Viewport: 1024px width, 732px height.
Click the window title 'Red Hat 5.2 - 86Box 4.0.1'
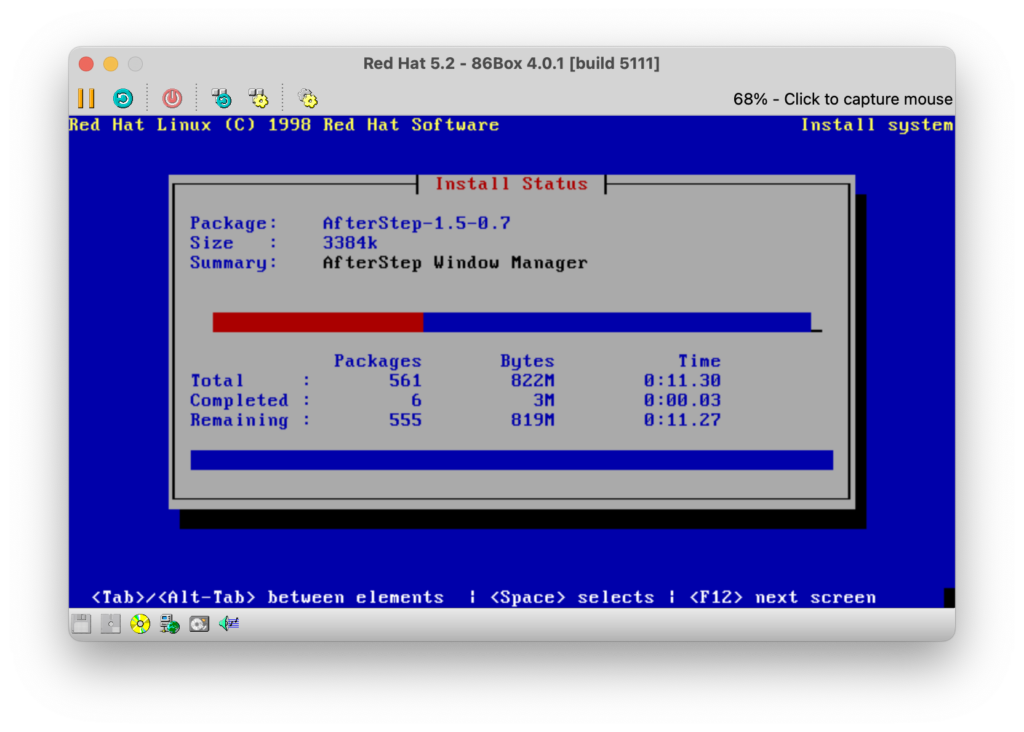click(x=511, y=63)
